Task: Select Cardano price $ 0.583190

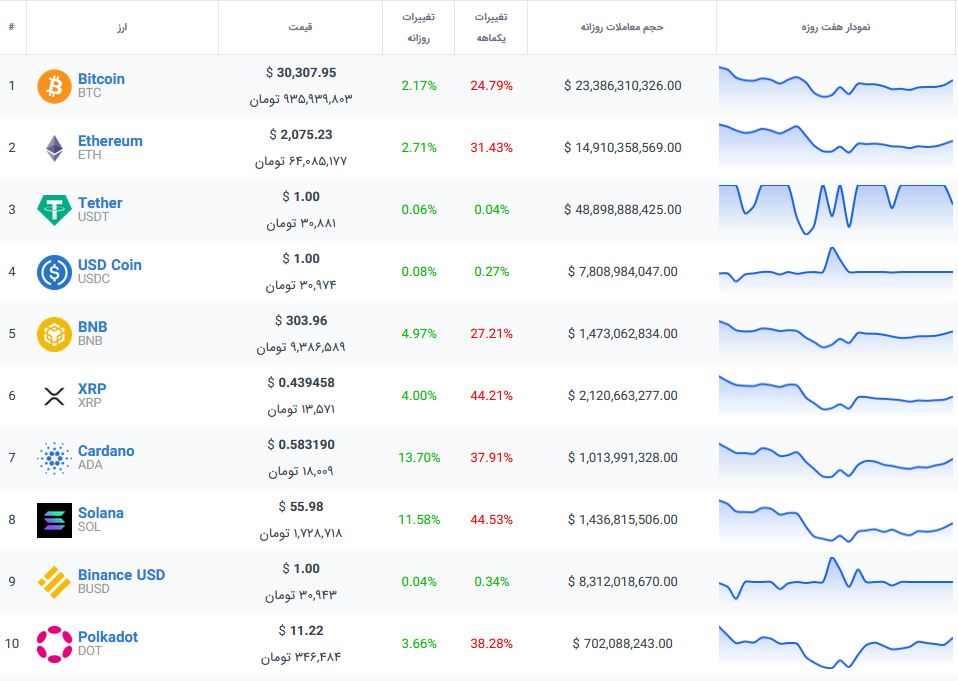Action: (301, 445)
